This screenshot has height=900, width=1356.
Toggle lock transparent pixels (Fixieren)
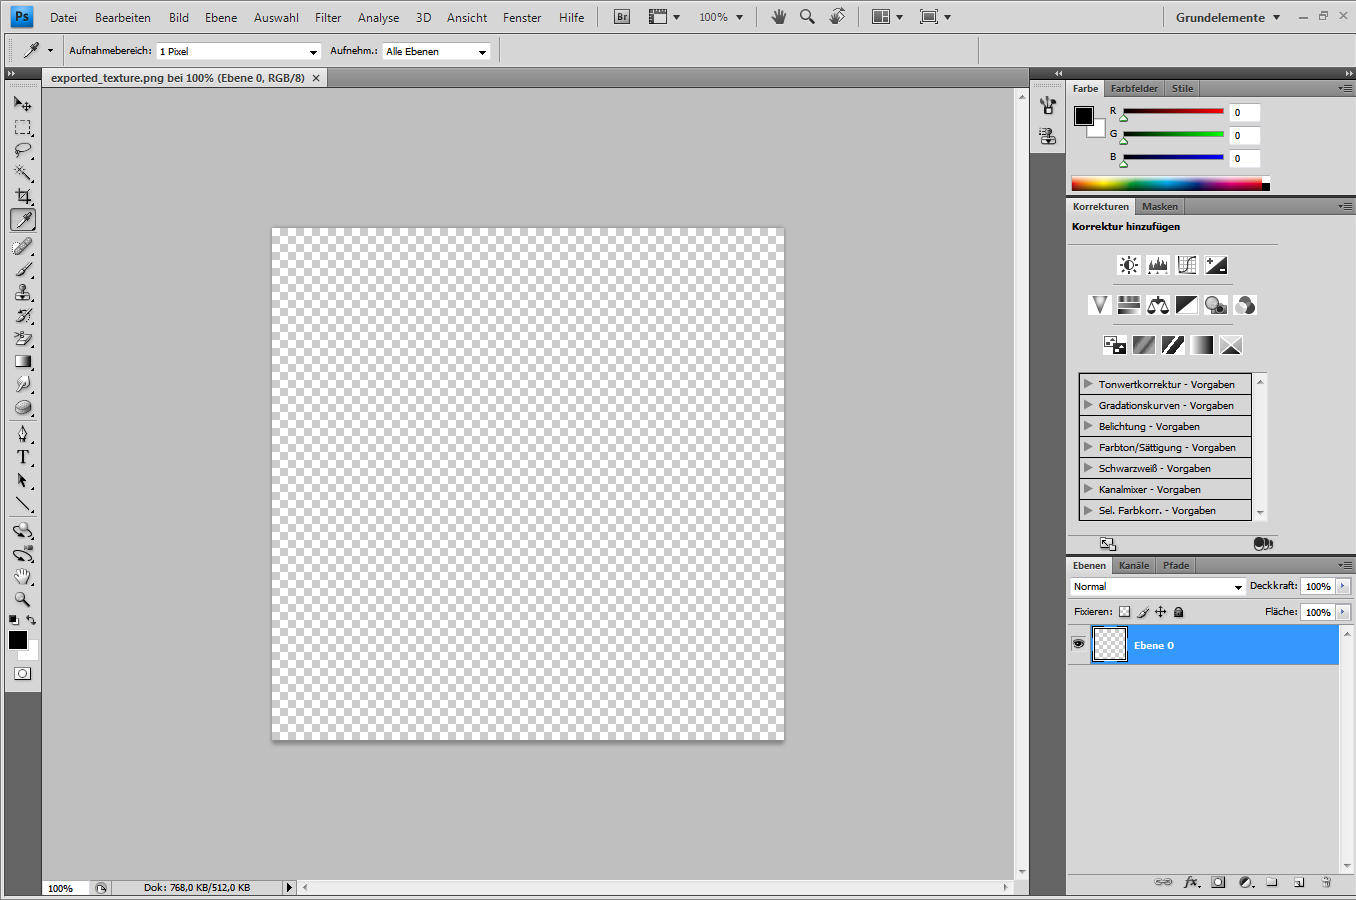click(x=1124, y=612)
